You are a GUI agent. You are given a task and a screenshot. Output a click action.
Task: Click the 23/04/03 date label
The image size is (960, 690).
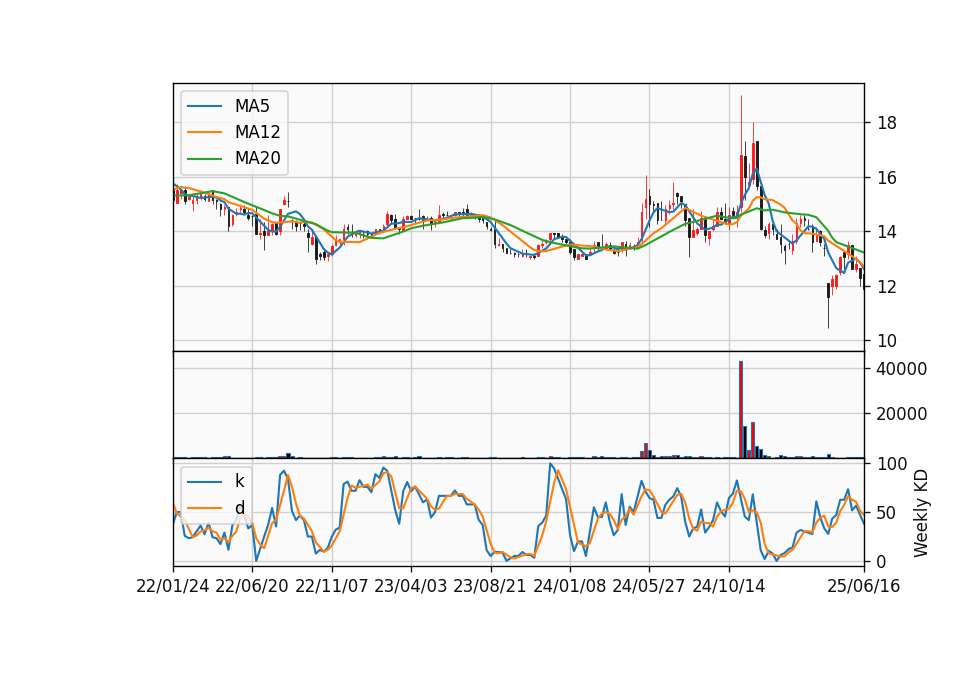[411, 587]
